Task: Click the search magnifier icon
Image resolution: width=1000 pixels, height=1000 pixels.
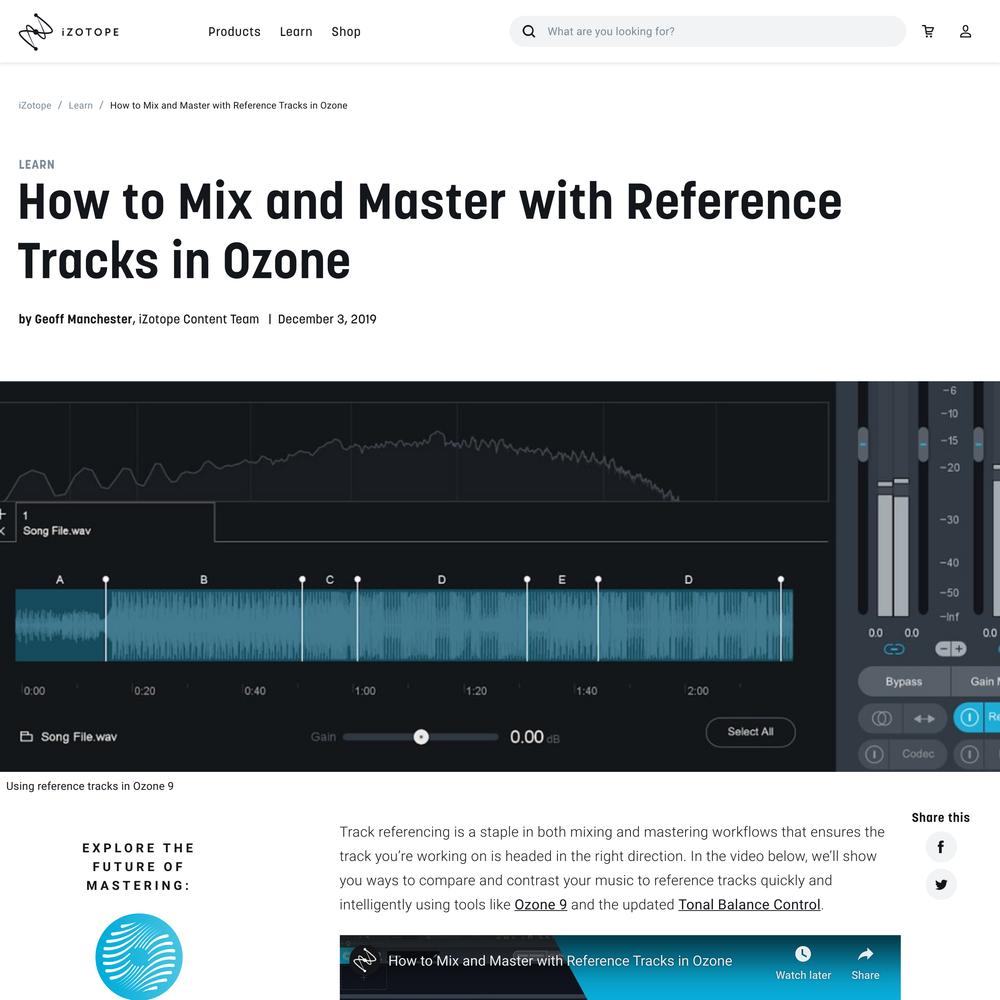Action: pos(529,31)
